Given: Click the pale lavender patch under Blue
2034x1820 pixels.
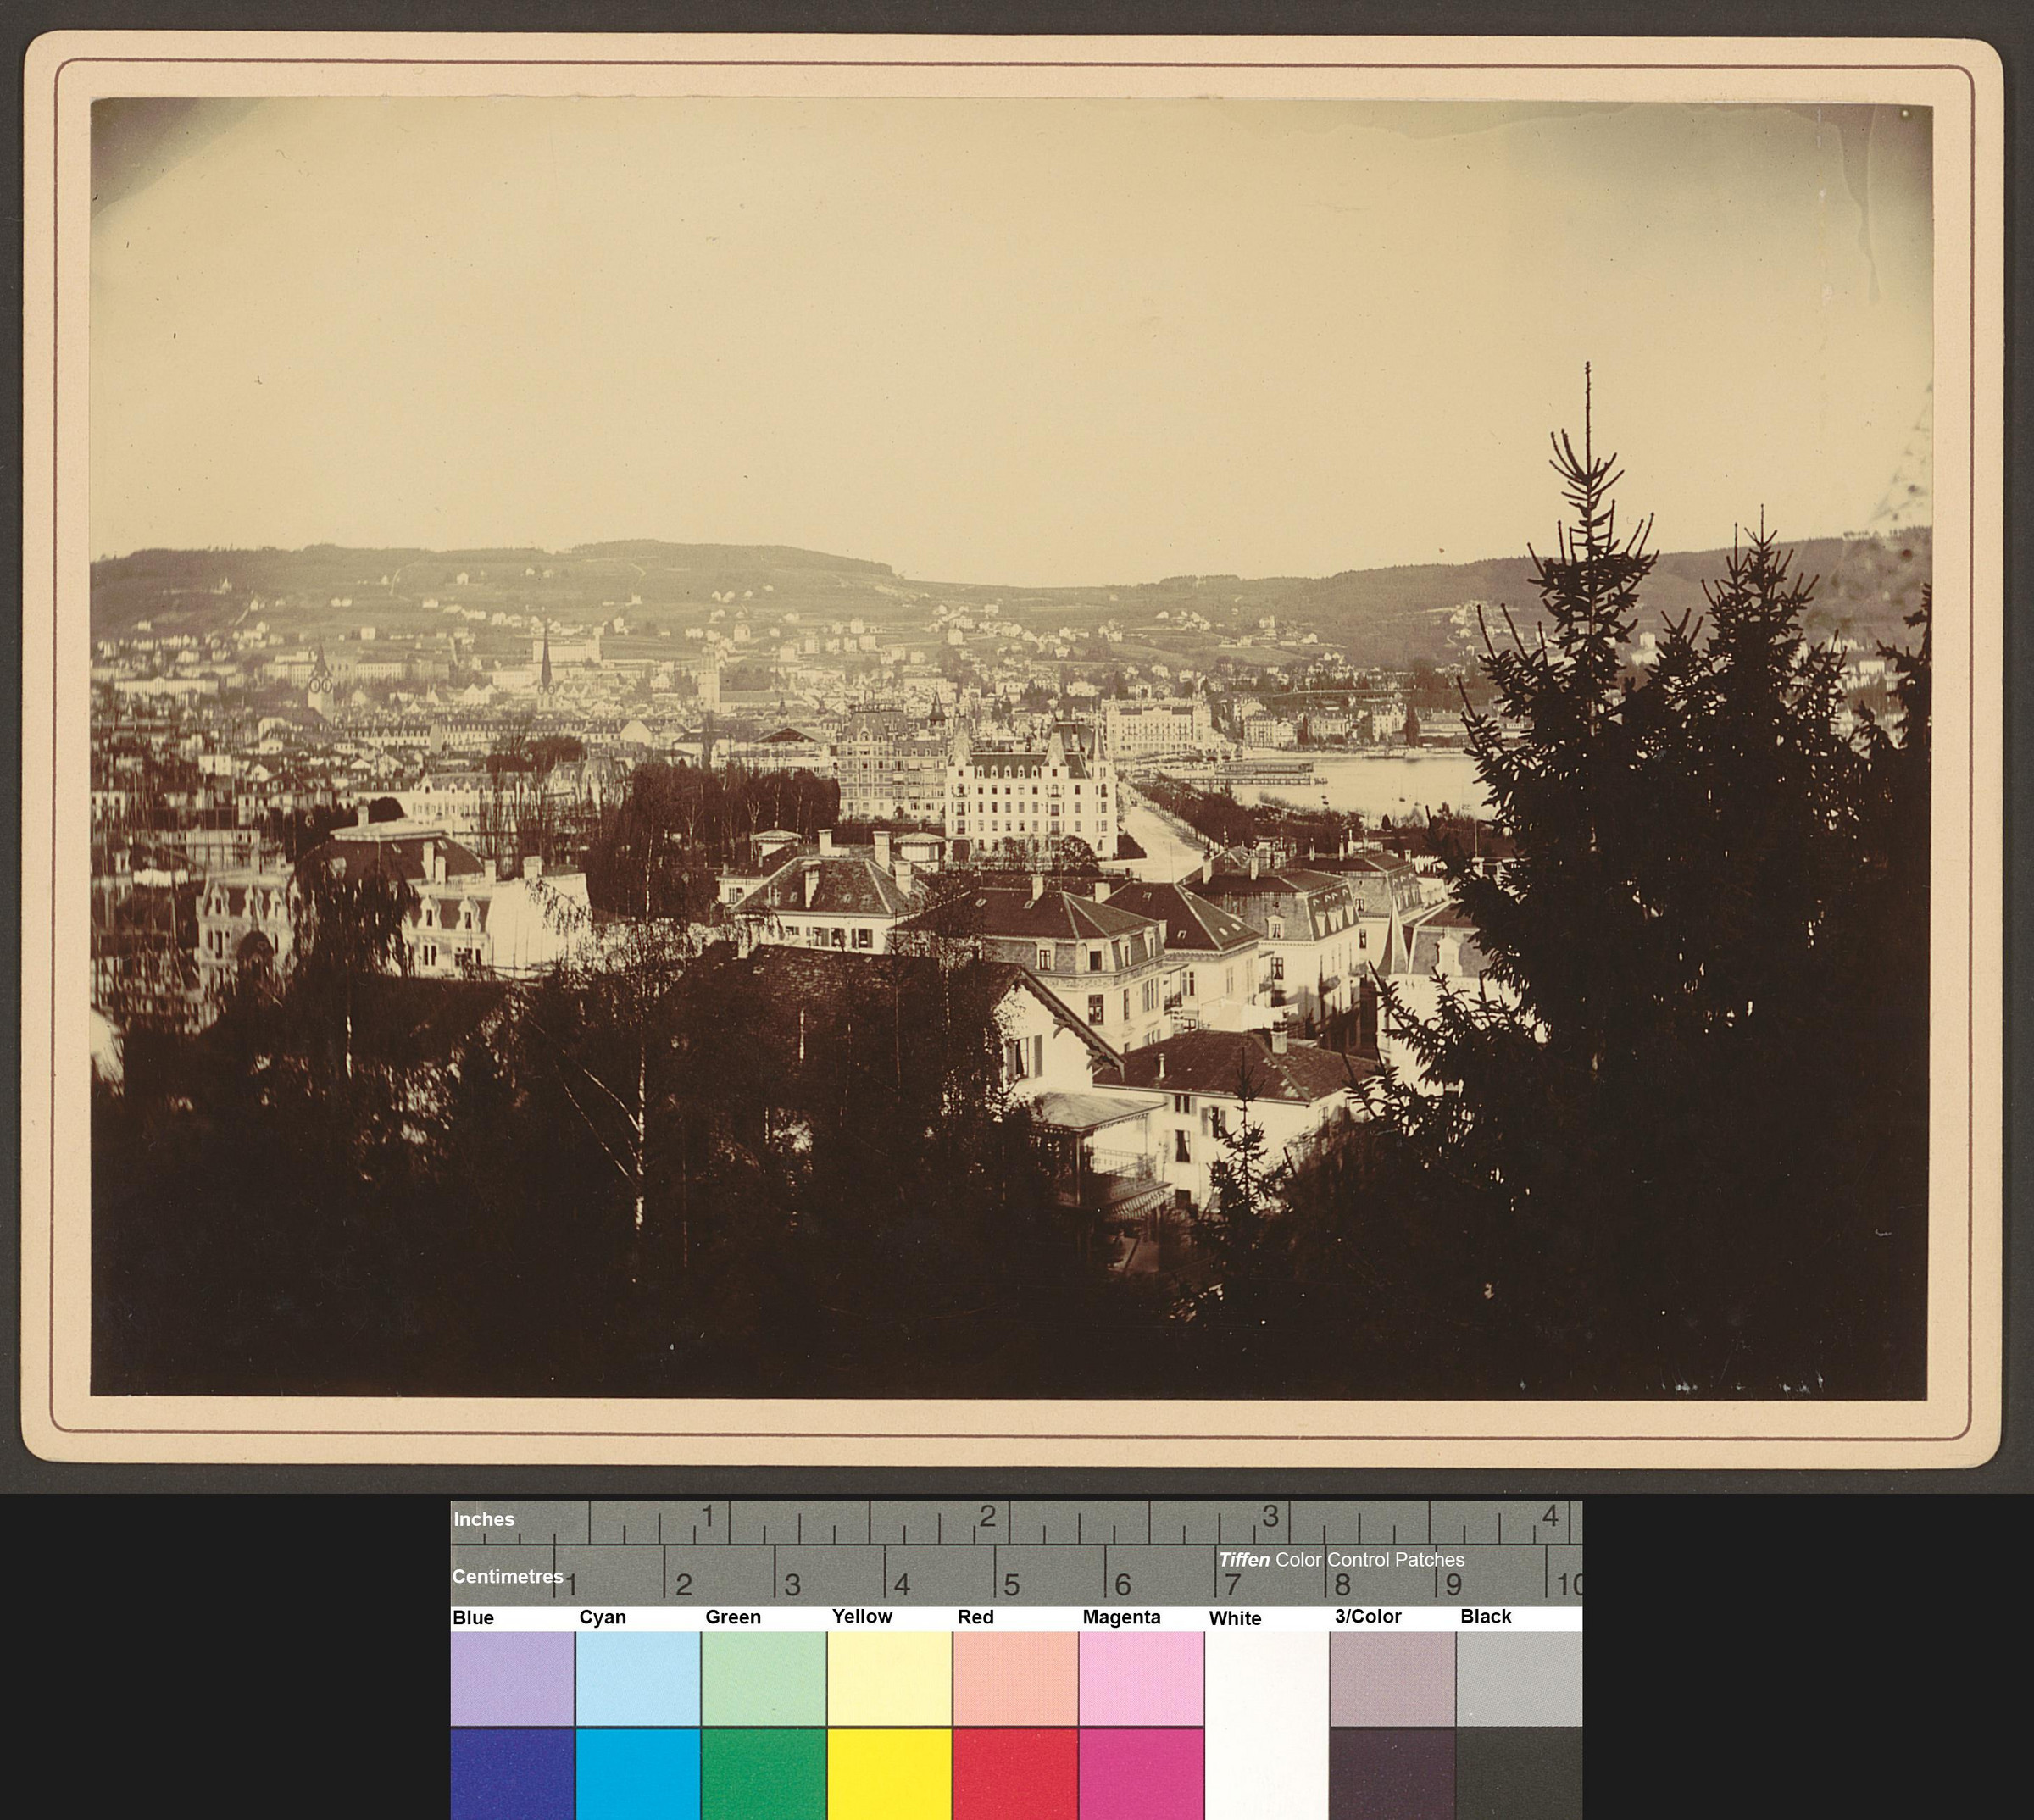Looking at the screenshot, I should [512, 1678].
